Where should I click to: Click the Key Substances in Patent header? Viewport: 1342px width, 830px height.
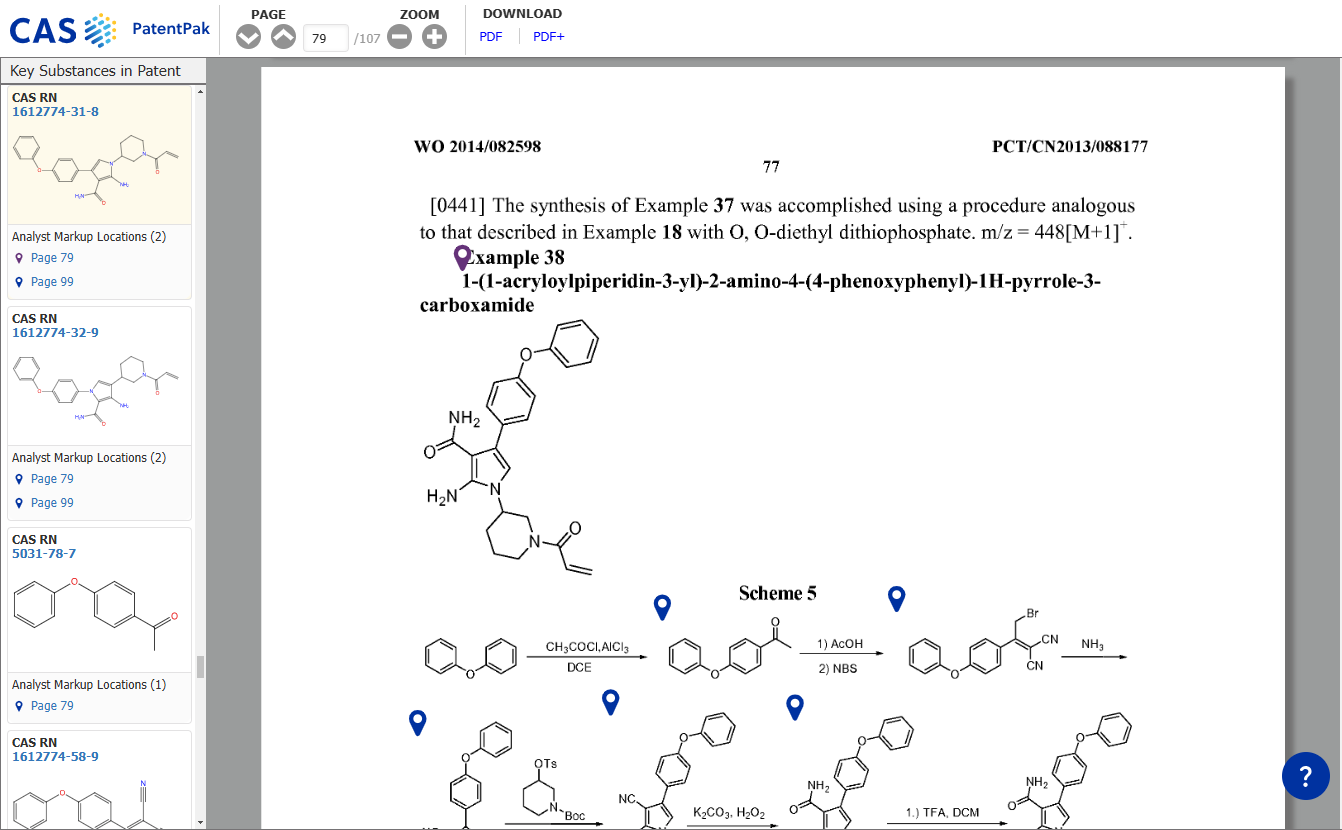pyautogui.click(x=103, y=71)
